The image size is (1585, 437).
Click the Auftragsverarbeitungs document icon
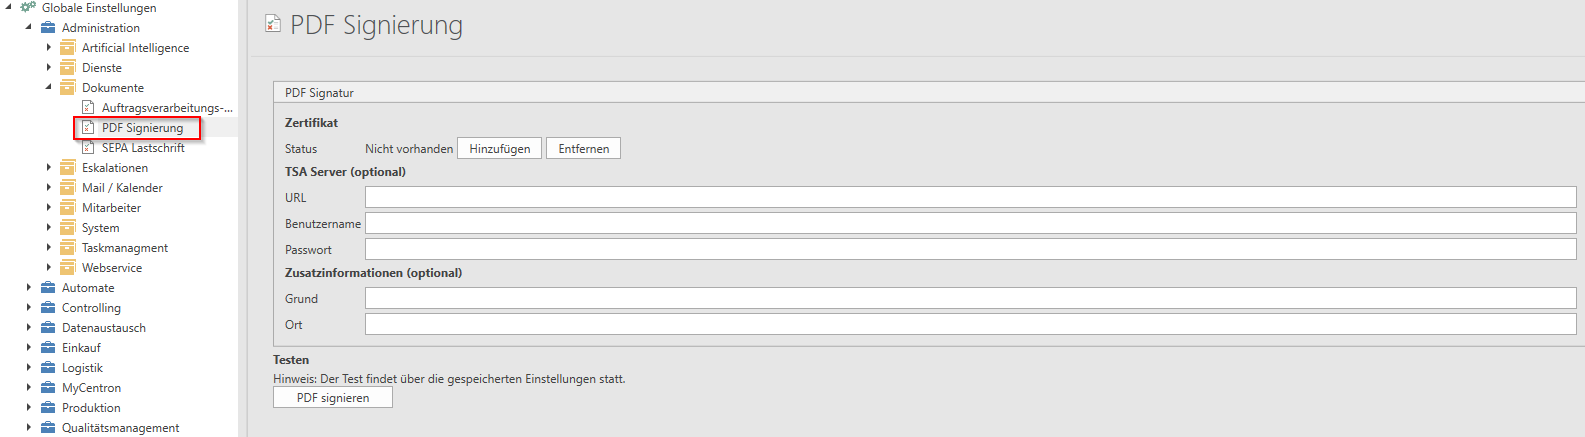click(88, 108)
